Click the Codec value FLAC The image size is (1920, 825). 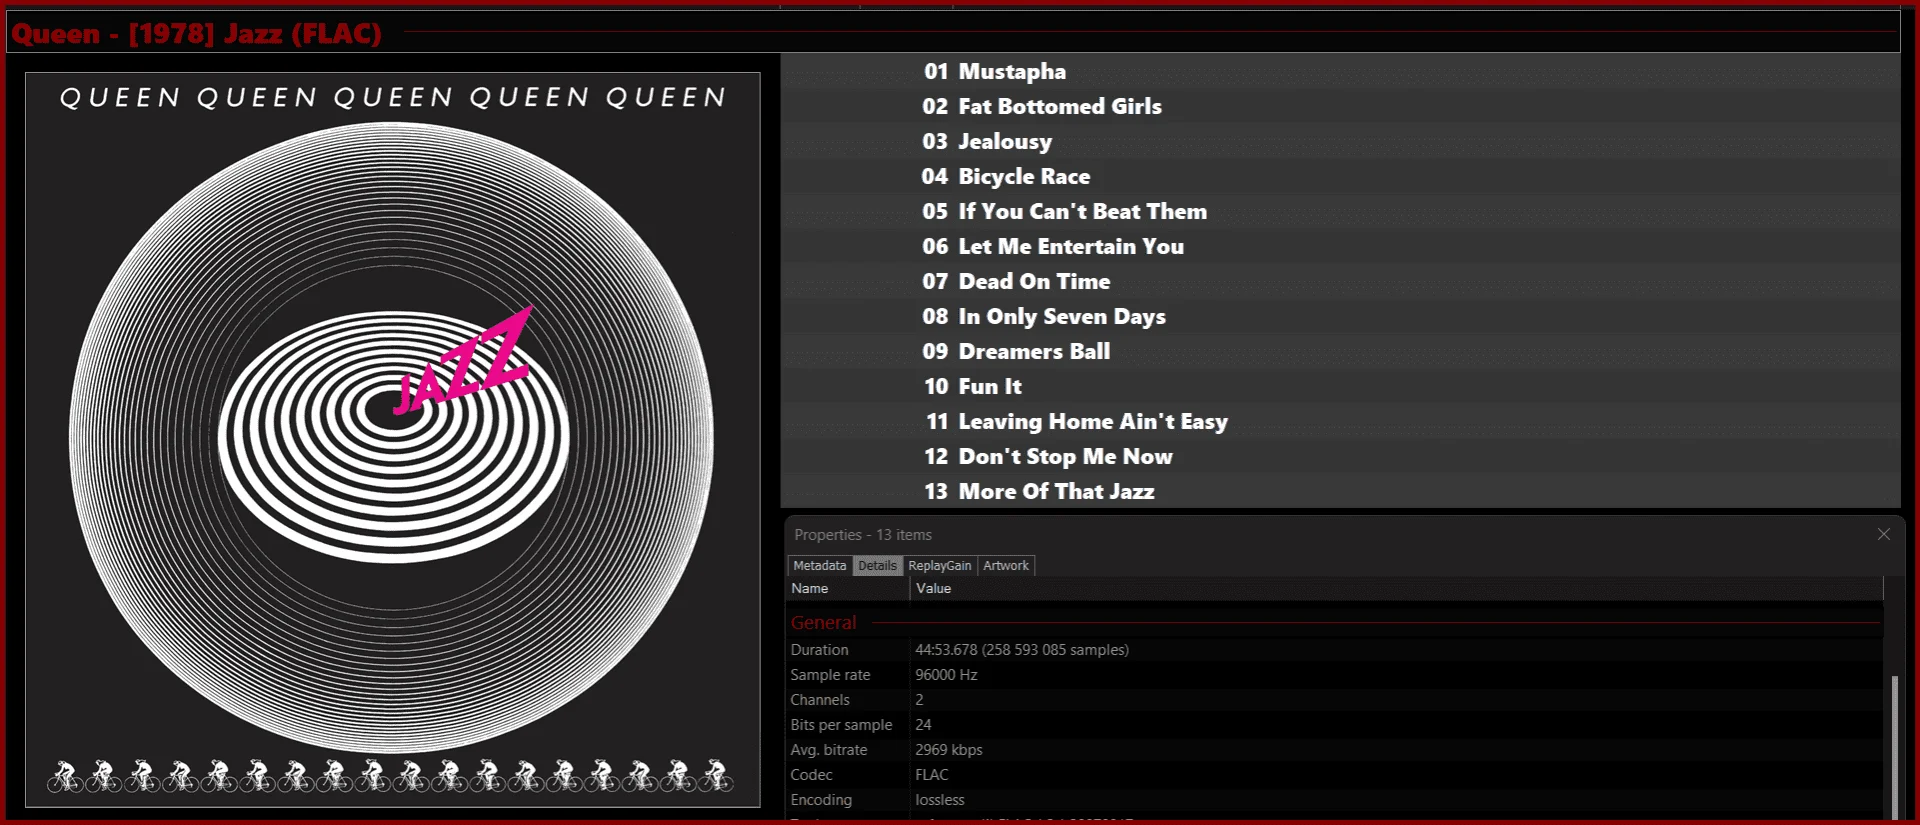pos(932,775)
